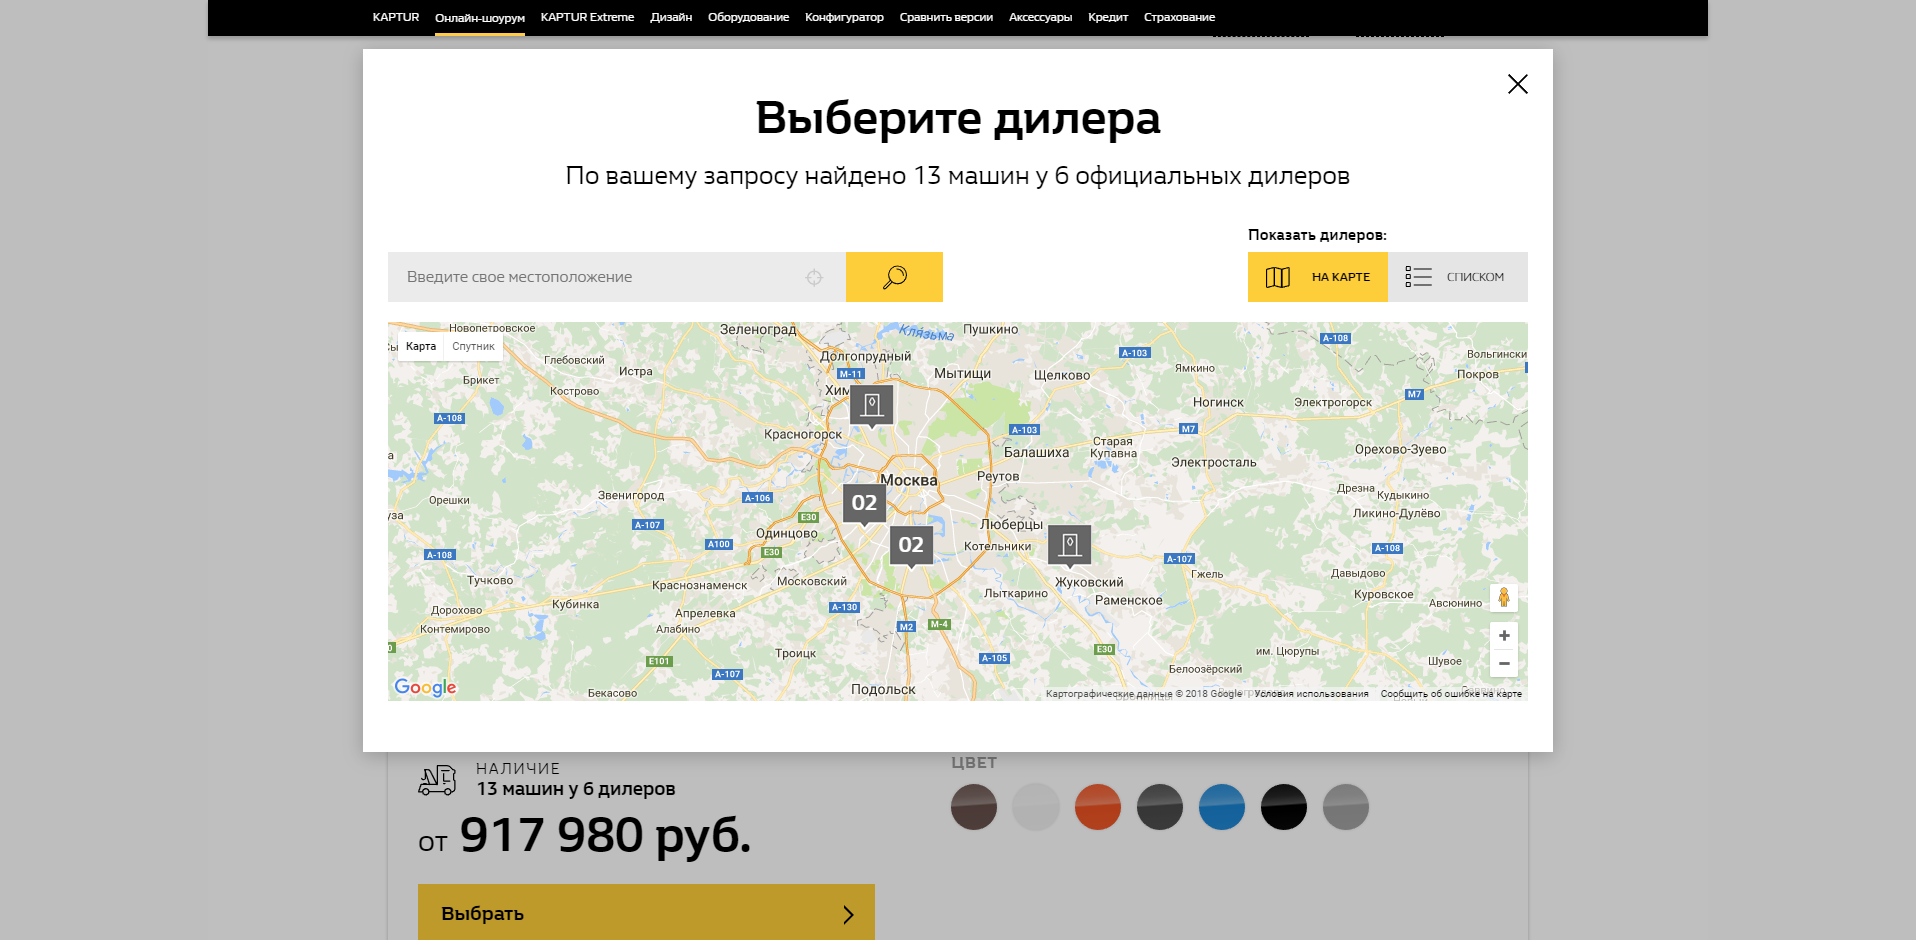Click the Street View pegman icon
The height and width of the screenshot is (940, 1916).
1504,597
